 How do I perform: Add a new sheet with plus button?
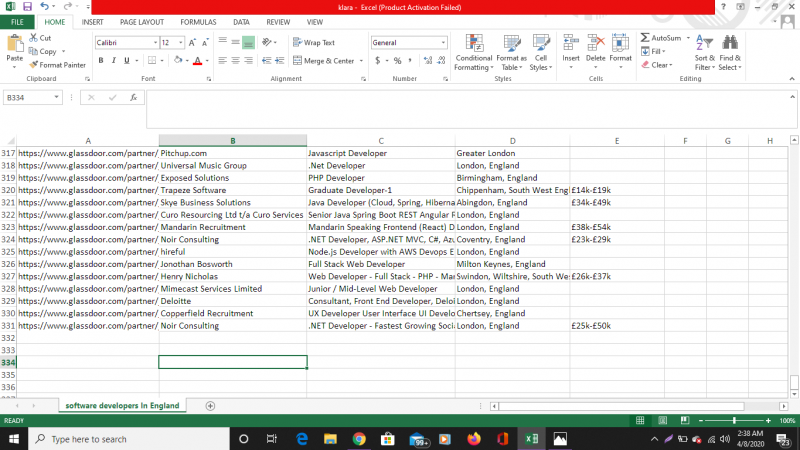[210, 406]
